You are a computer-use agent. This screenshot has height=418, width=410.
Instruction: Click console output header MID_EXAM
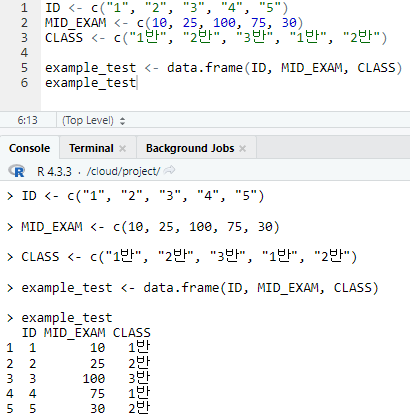coord(75,333)
